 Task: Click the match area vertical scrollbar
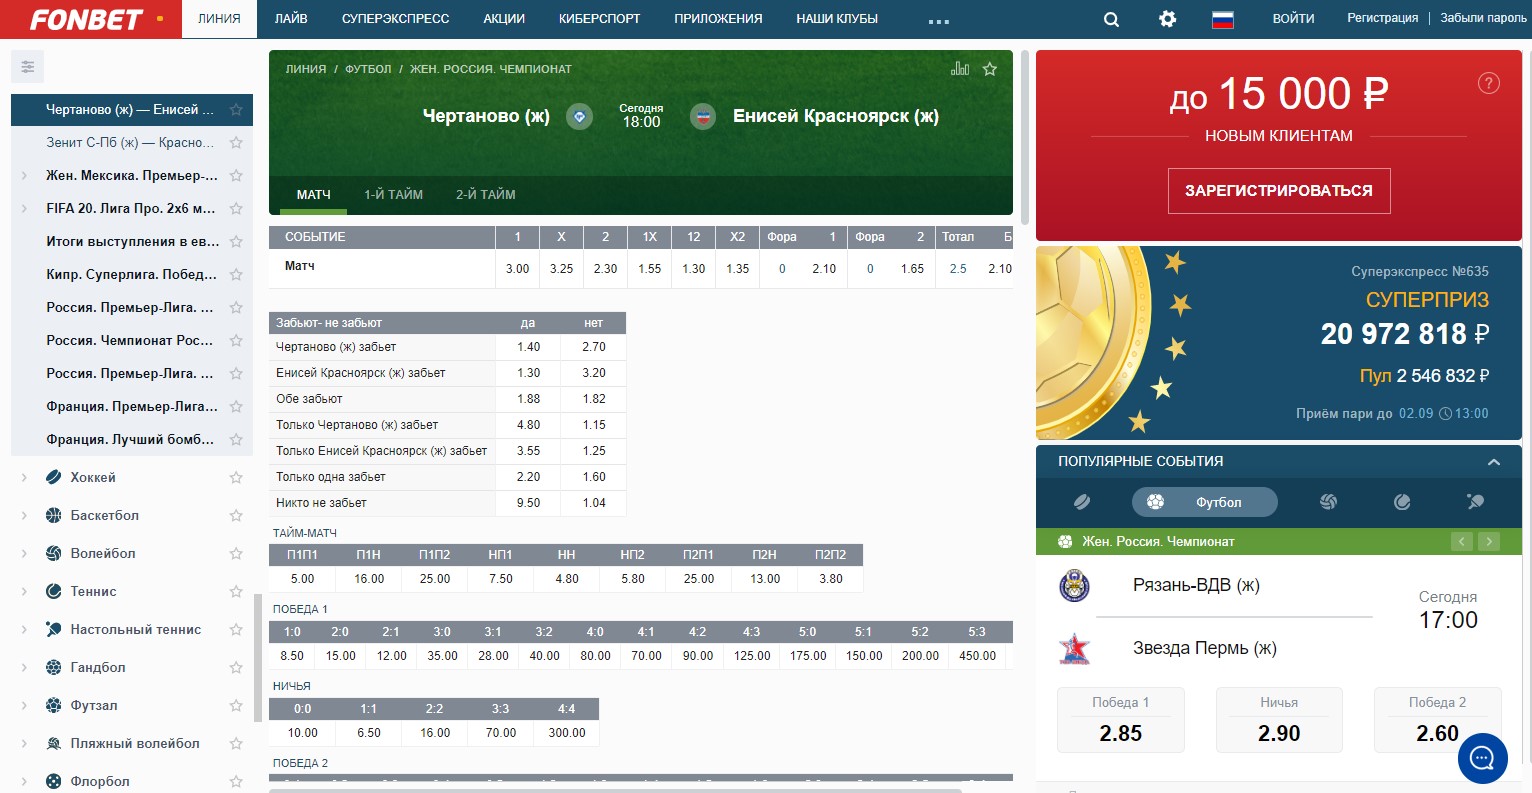pos(1023,136)
